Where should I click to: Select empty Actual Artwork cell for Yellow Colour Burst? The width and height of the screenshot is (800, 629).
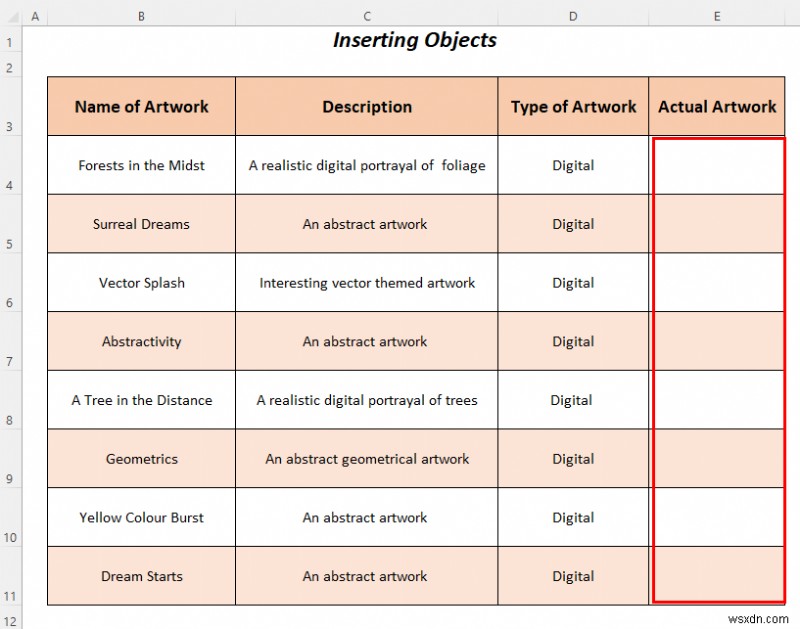tap(717, 517)
